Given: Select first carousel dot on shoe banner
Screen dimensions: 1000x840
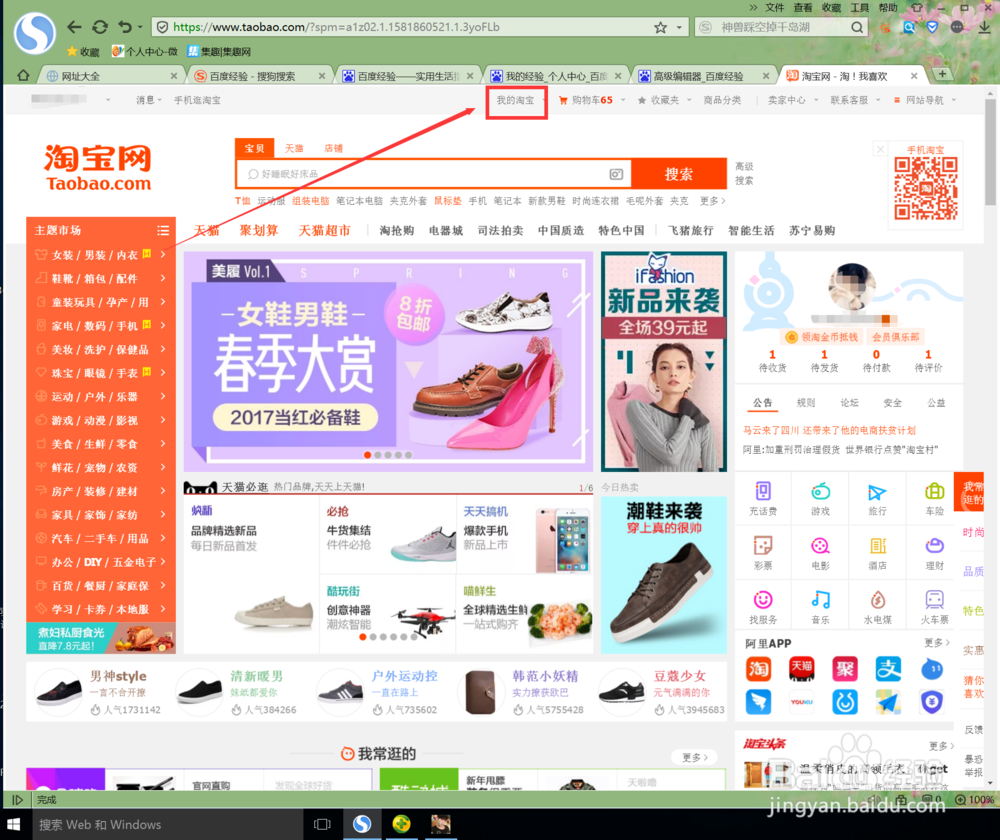Looking at the screenshot, I should coord(367,455).
